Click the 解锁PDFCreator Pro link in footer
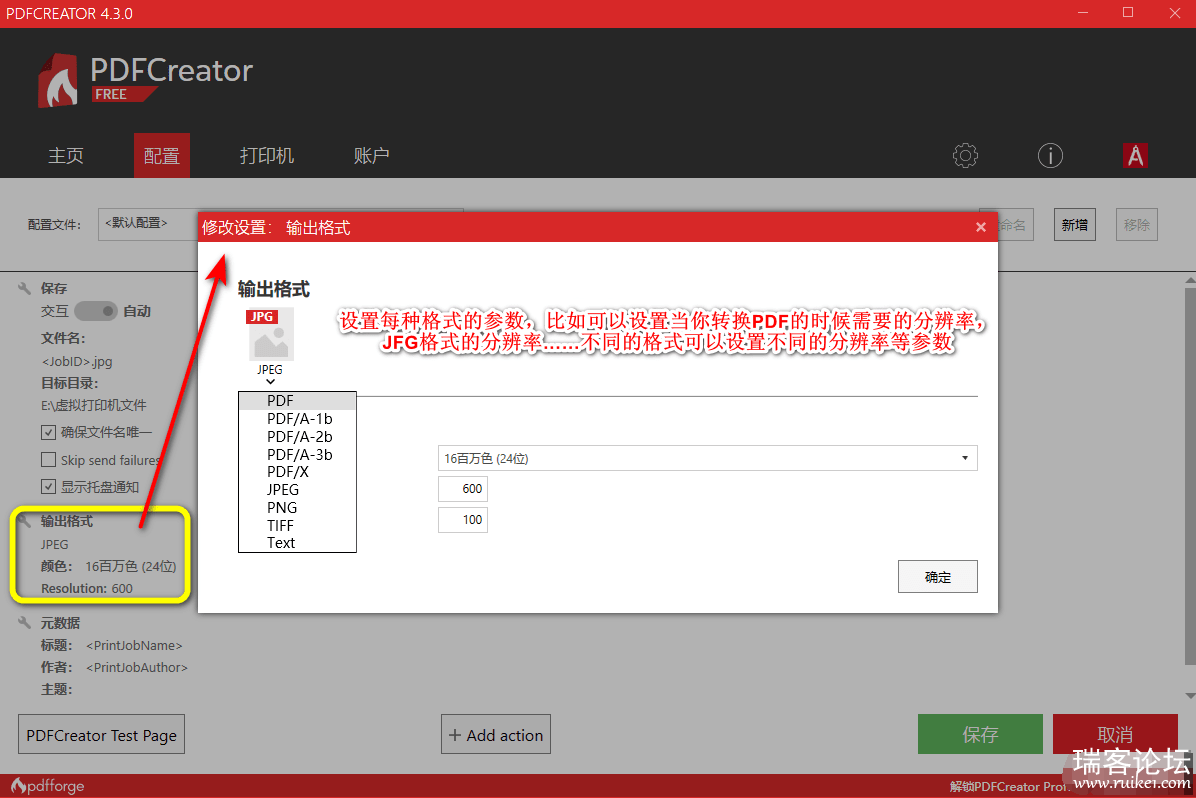The image size is (1196, 798). (1008, 787)
